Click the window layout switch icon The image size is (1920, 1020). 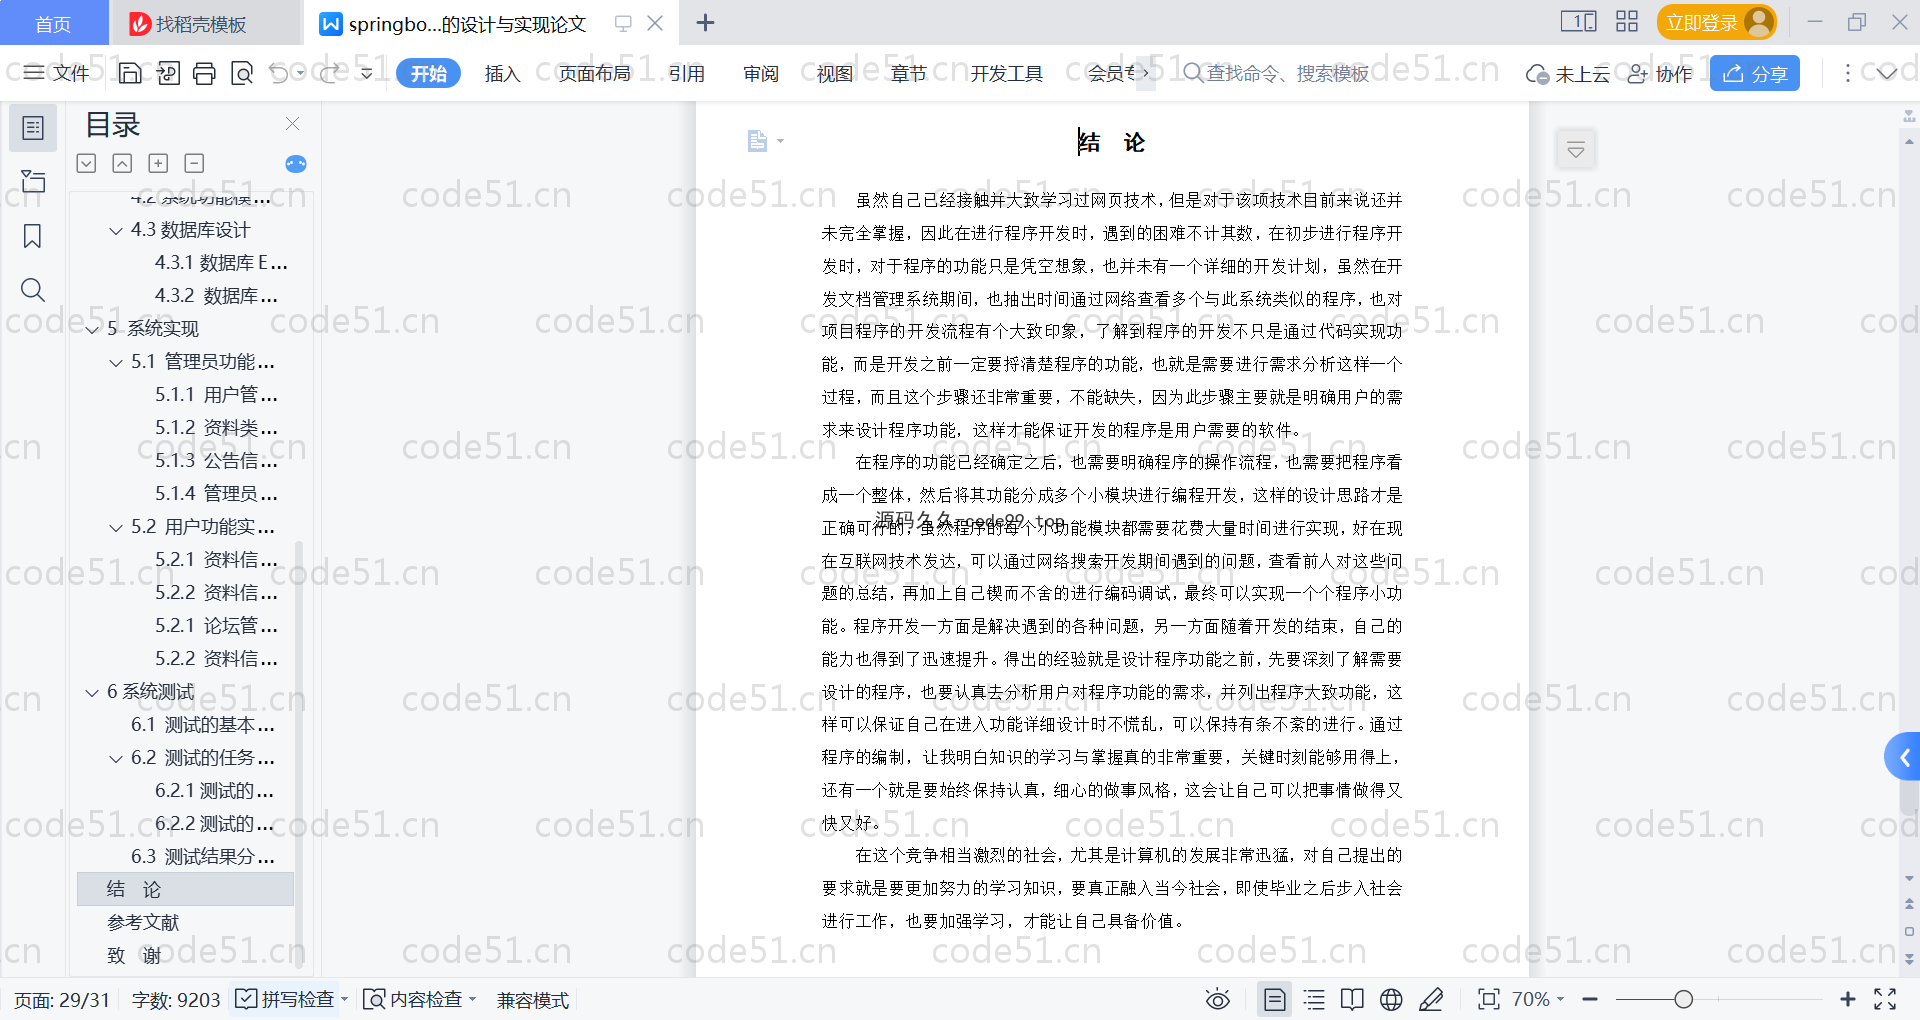1578,22
